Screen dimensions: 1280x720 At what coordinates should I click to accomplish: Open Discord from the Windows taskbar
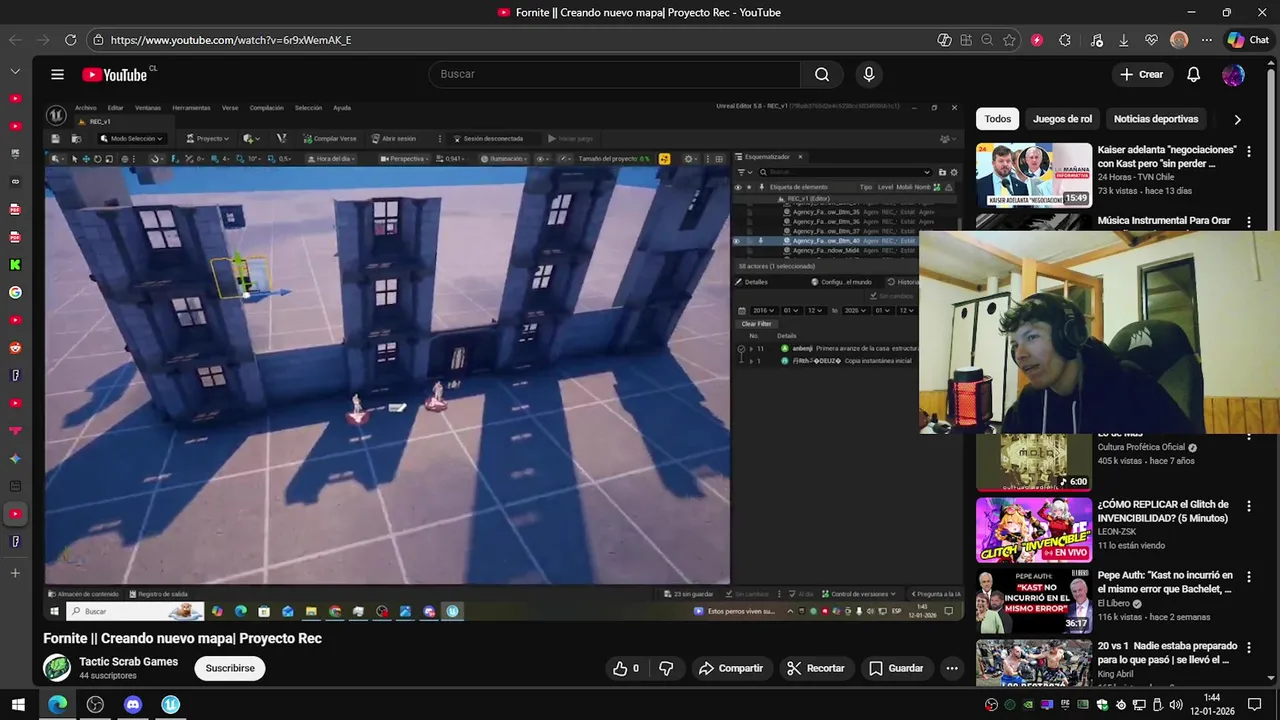tap(133, 705)
